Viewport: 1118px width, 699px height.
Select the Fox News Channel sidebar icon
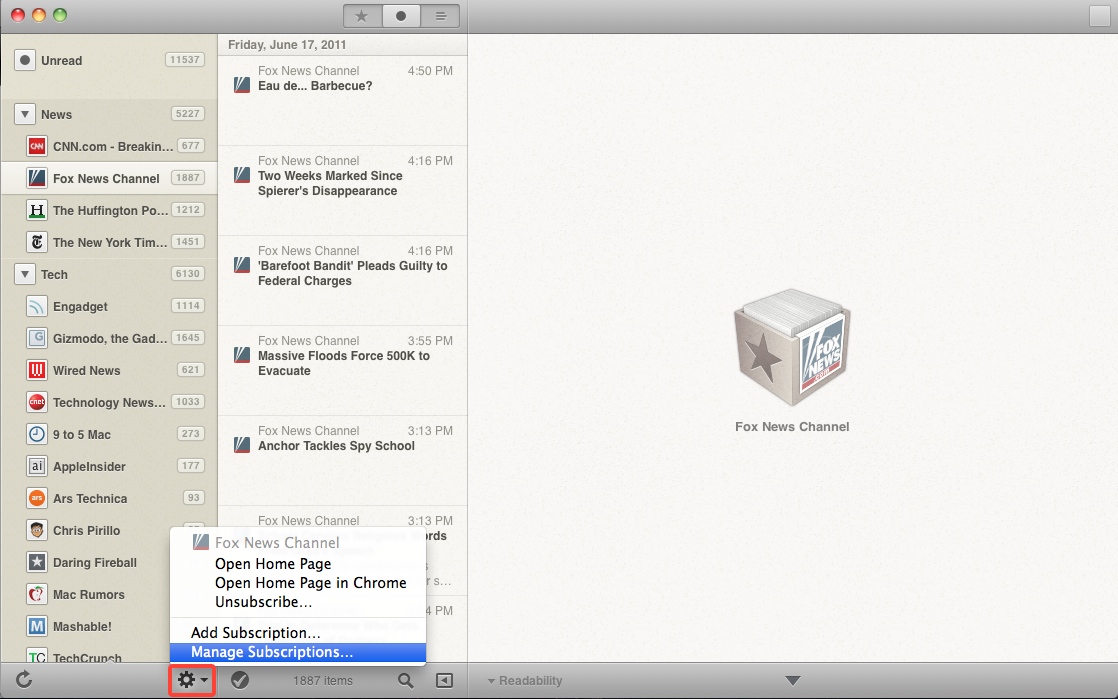coord(36,178)
